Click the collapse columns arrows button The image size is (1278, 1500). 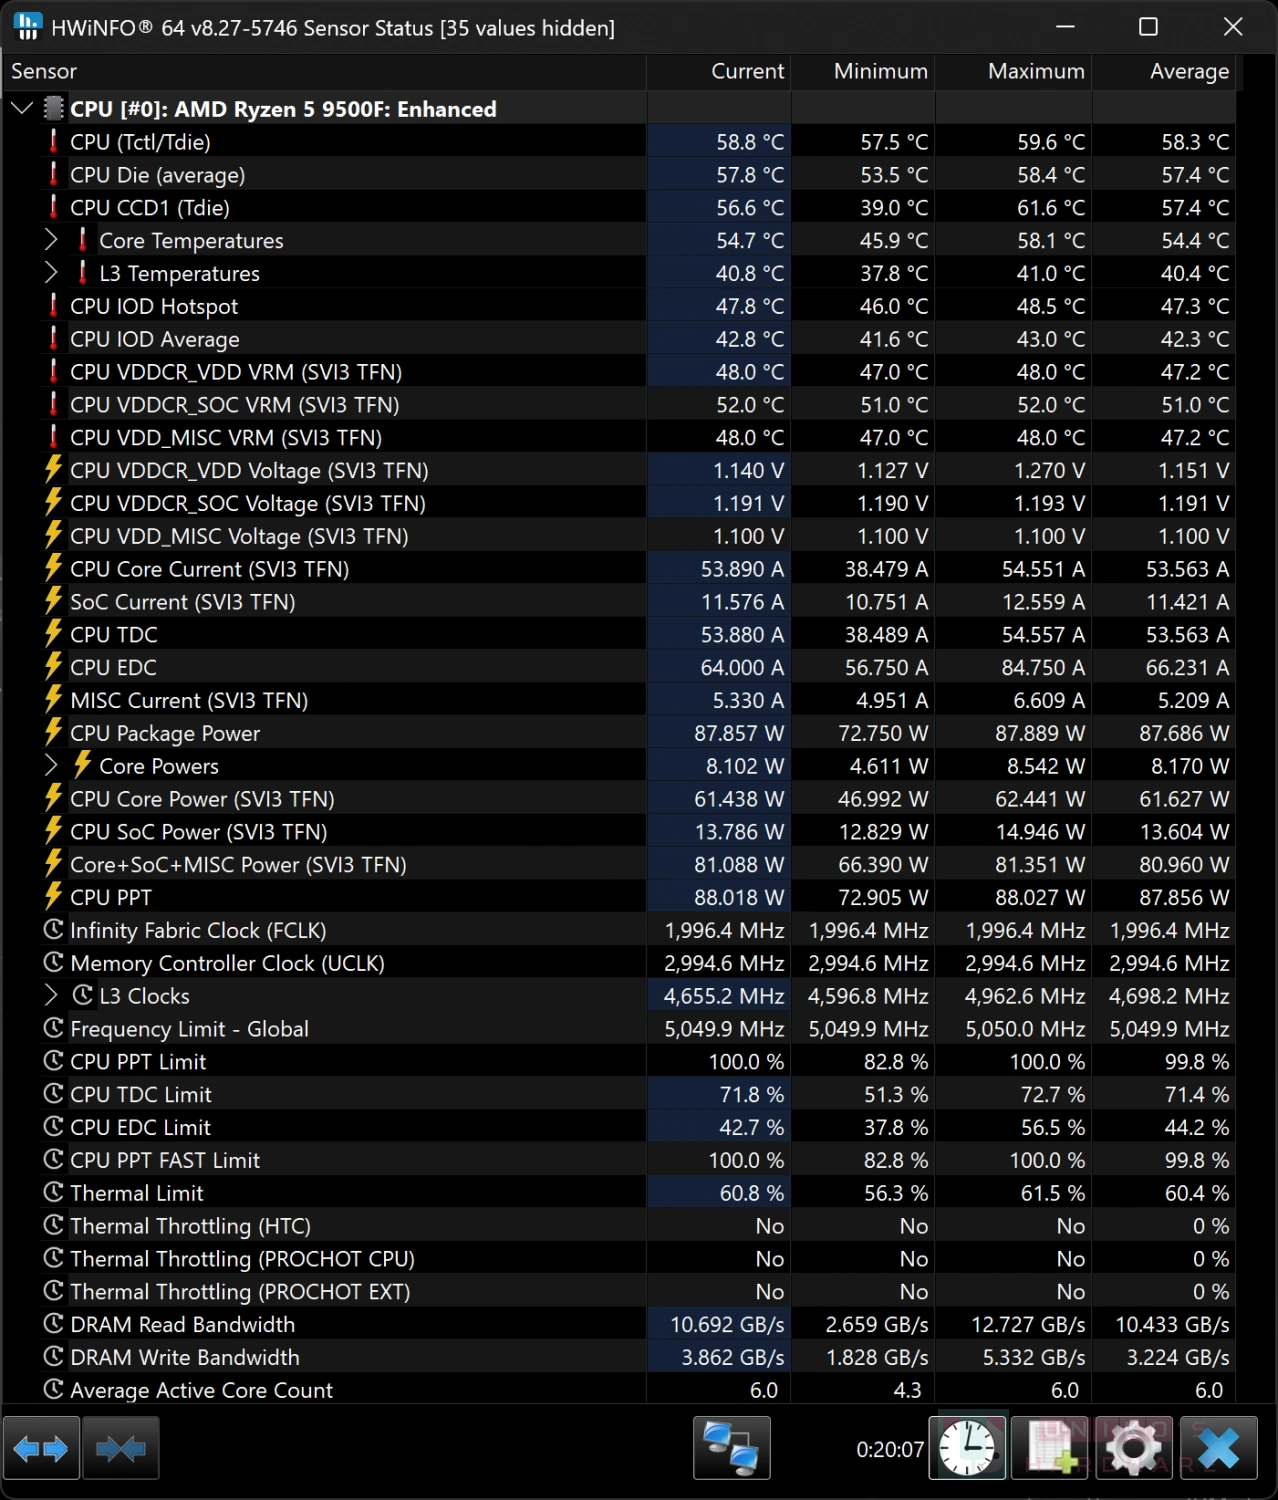[121, 1448]
